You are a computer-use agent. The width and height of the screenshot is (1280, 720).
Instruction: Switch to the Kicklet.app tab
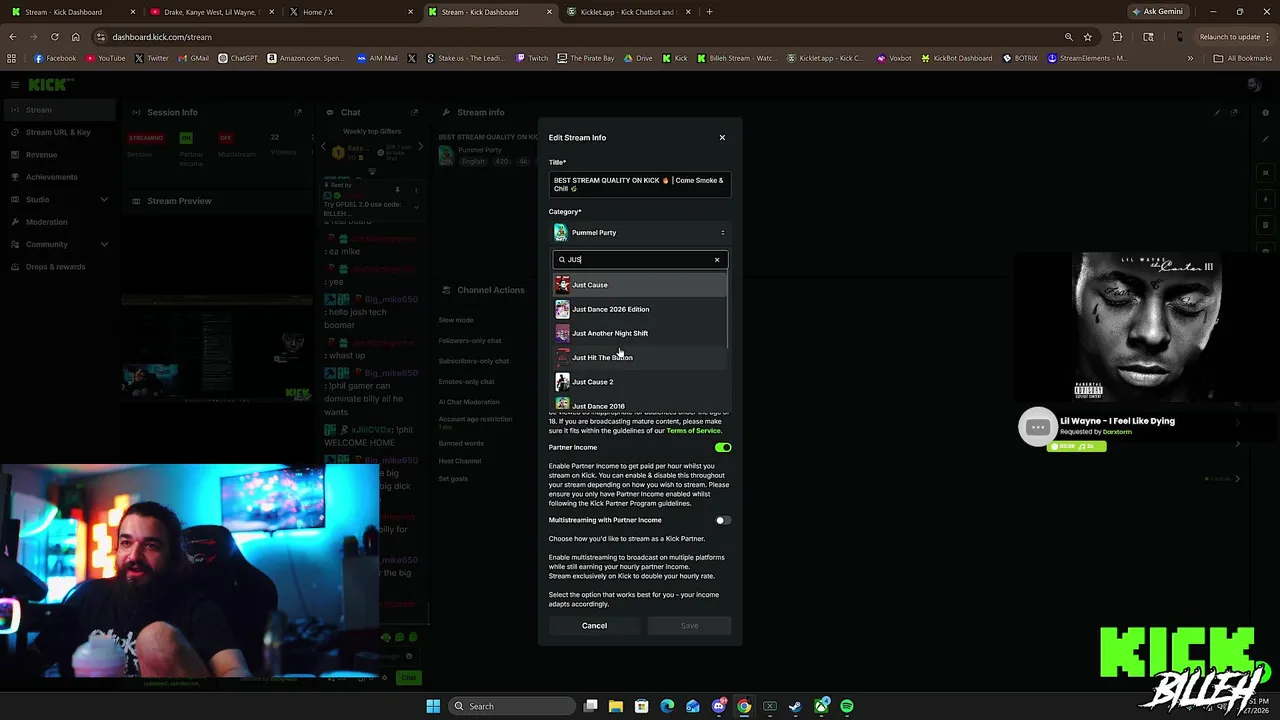[628, 12]
